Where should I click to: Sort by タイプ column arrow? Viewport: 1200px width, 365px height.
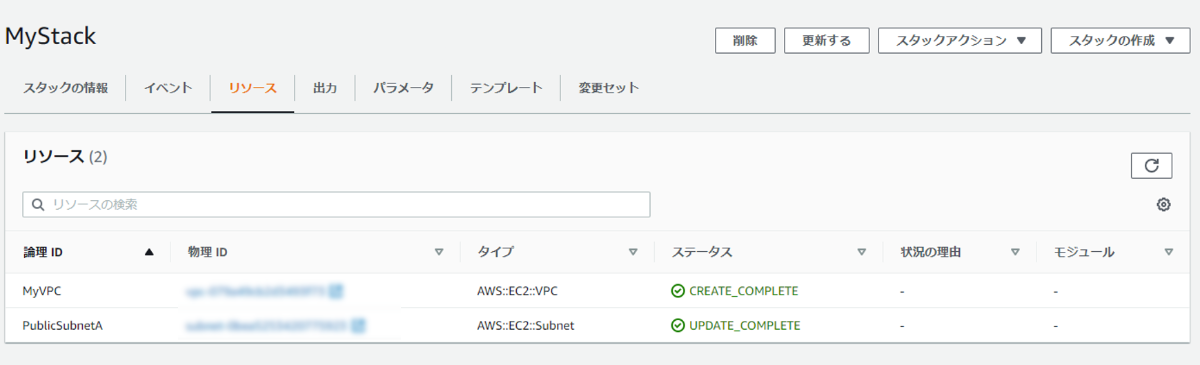[x=633, y=252]
